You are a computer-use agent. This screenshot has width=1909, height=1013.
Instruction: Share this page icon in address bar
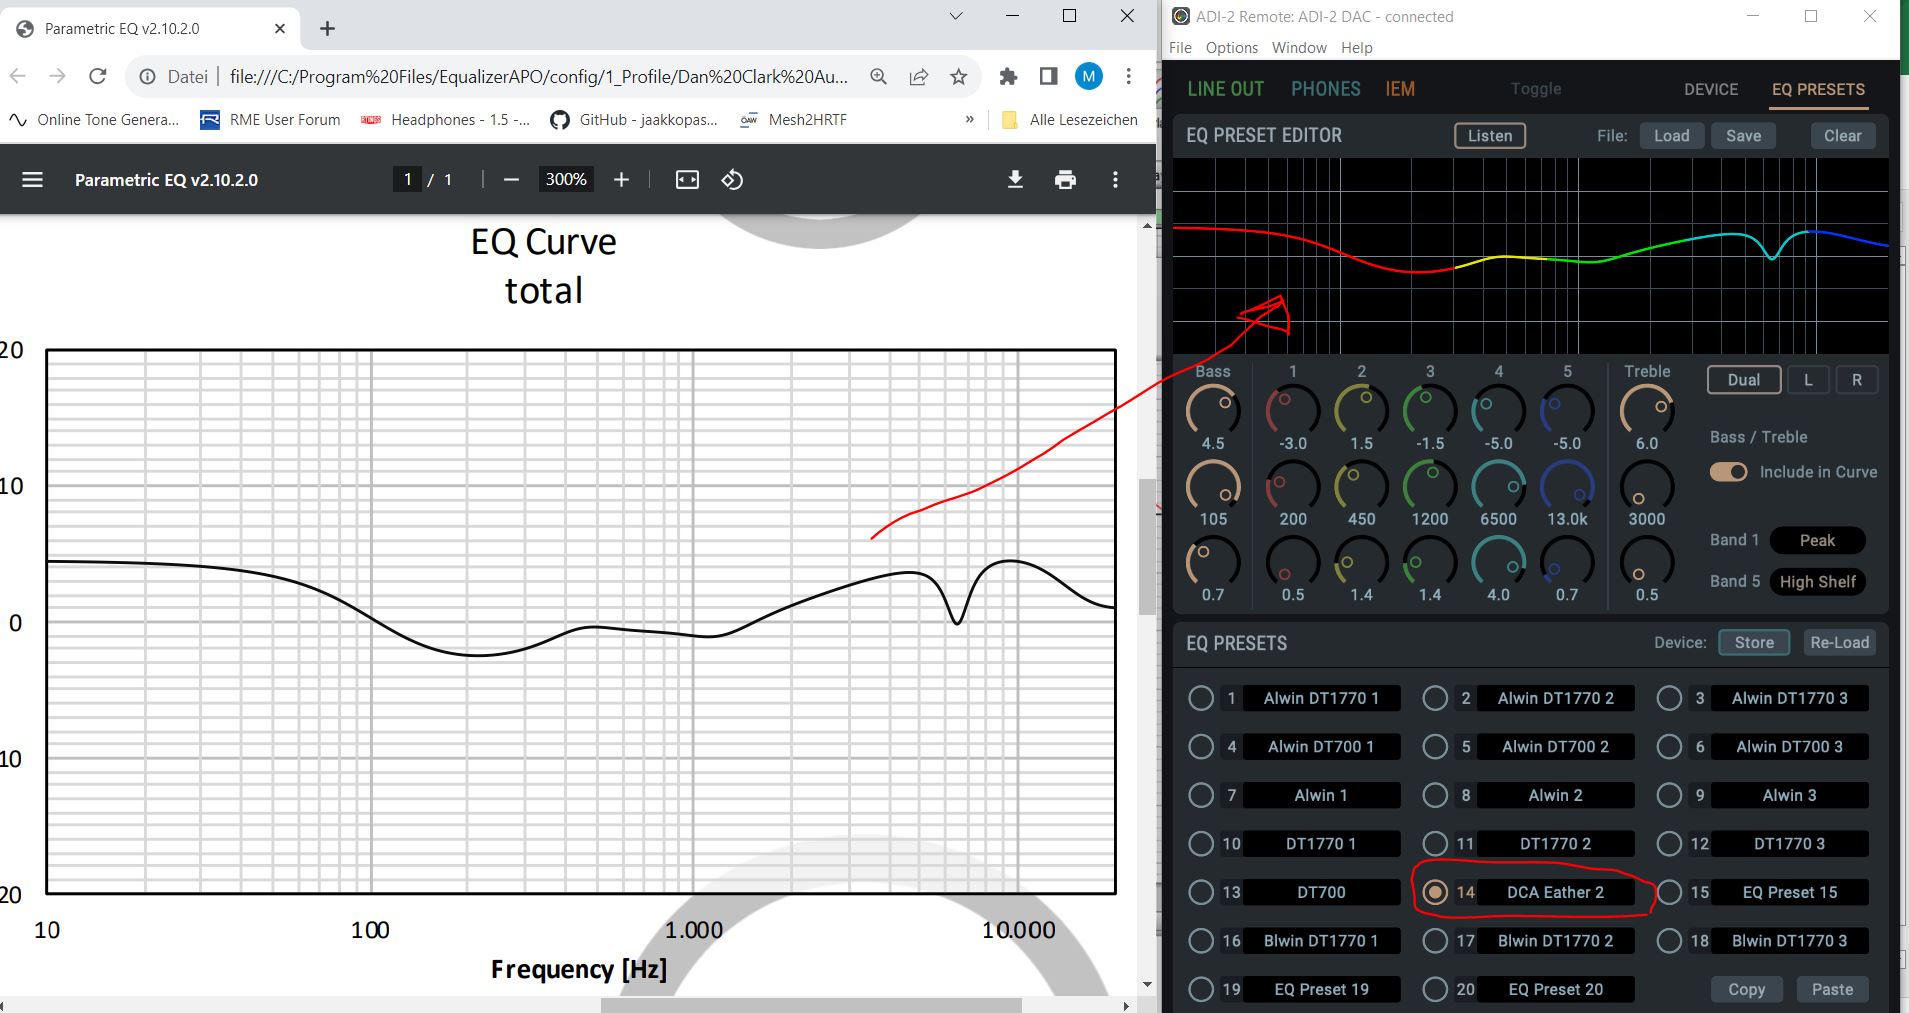918,77
